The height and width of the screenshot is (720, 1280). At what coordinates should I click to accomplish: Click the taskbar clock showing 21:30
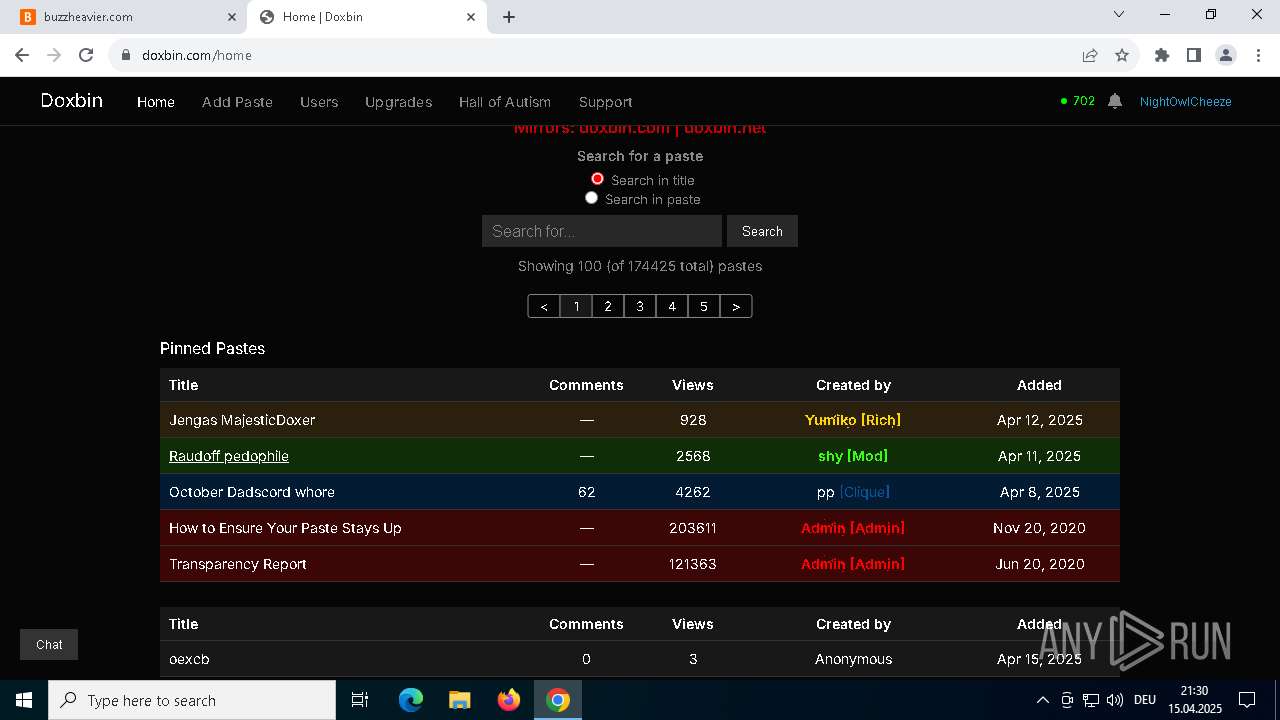tap(1194, 691)
